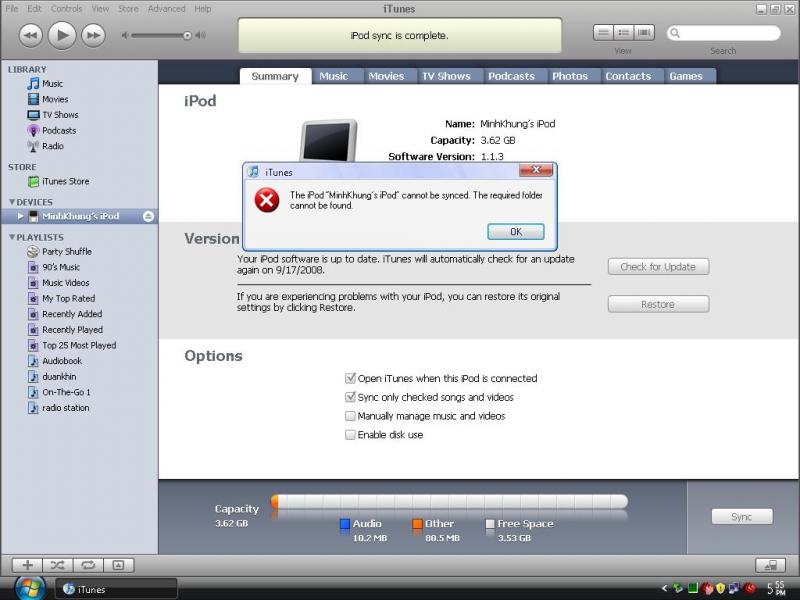Uncheck Sync only checked songs and videos
The height and width of the screenshot is (600, 800).
click(x=350, y=398)
